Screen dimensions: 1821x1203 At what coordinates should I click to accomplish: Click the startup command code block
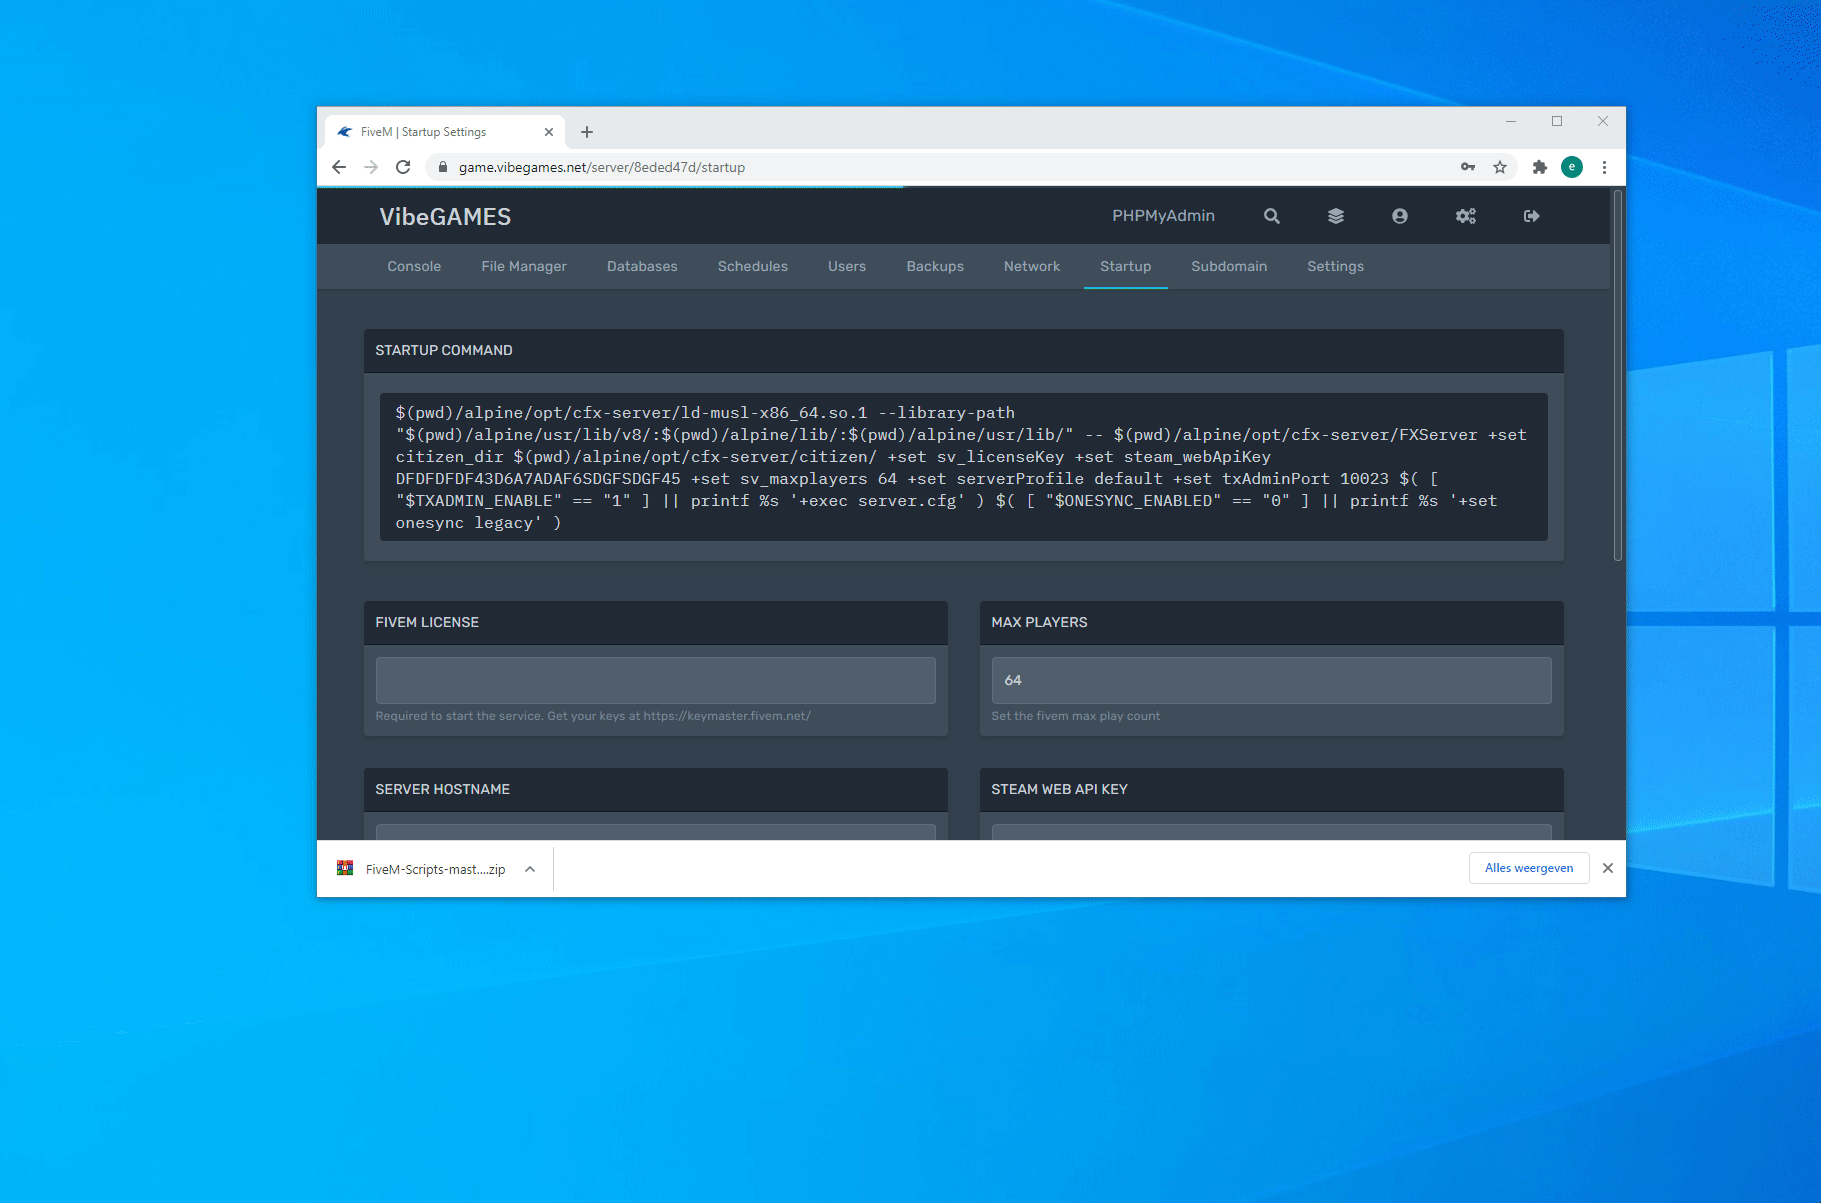pyautogui.click(x=964, y=467)
